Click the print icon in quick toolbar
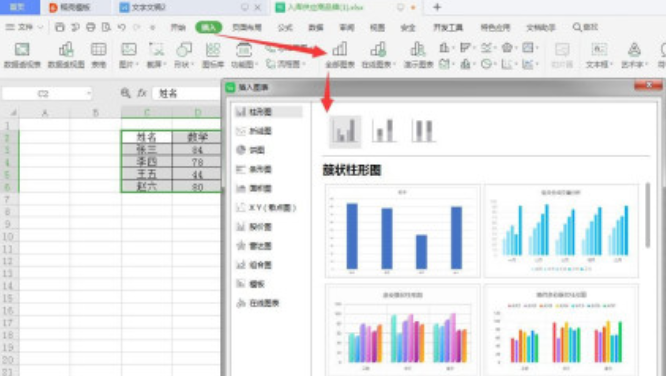The image size is (666, 376). point(90,27)
